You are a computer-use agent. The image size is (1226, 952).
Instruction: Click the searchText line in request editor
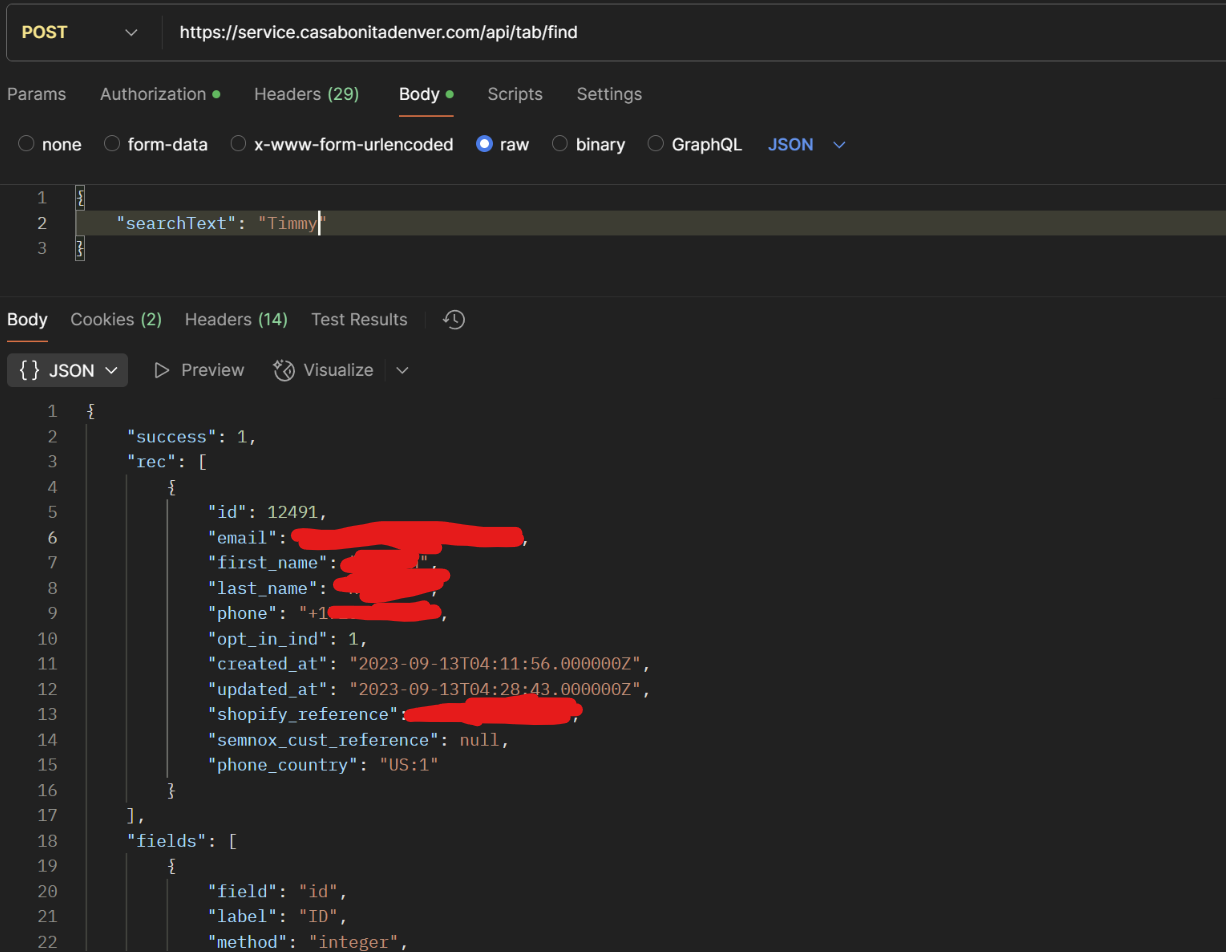point(650,223)
